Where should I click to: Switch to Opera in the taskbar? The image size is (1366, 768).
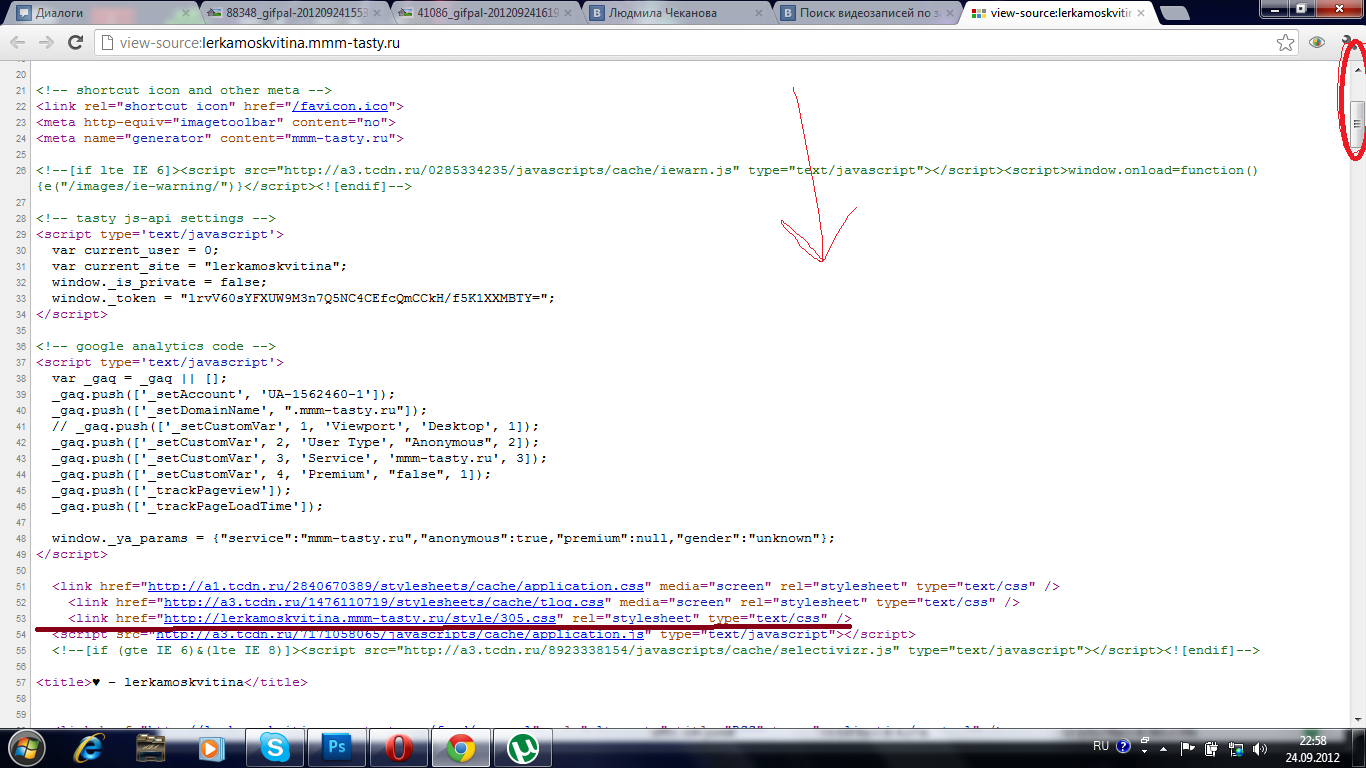(398, 748)
